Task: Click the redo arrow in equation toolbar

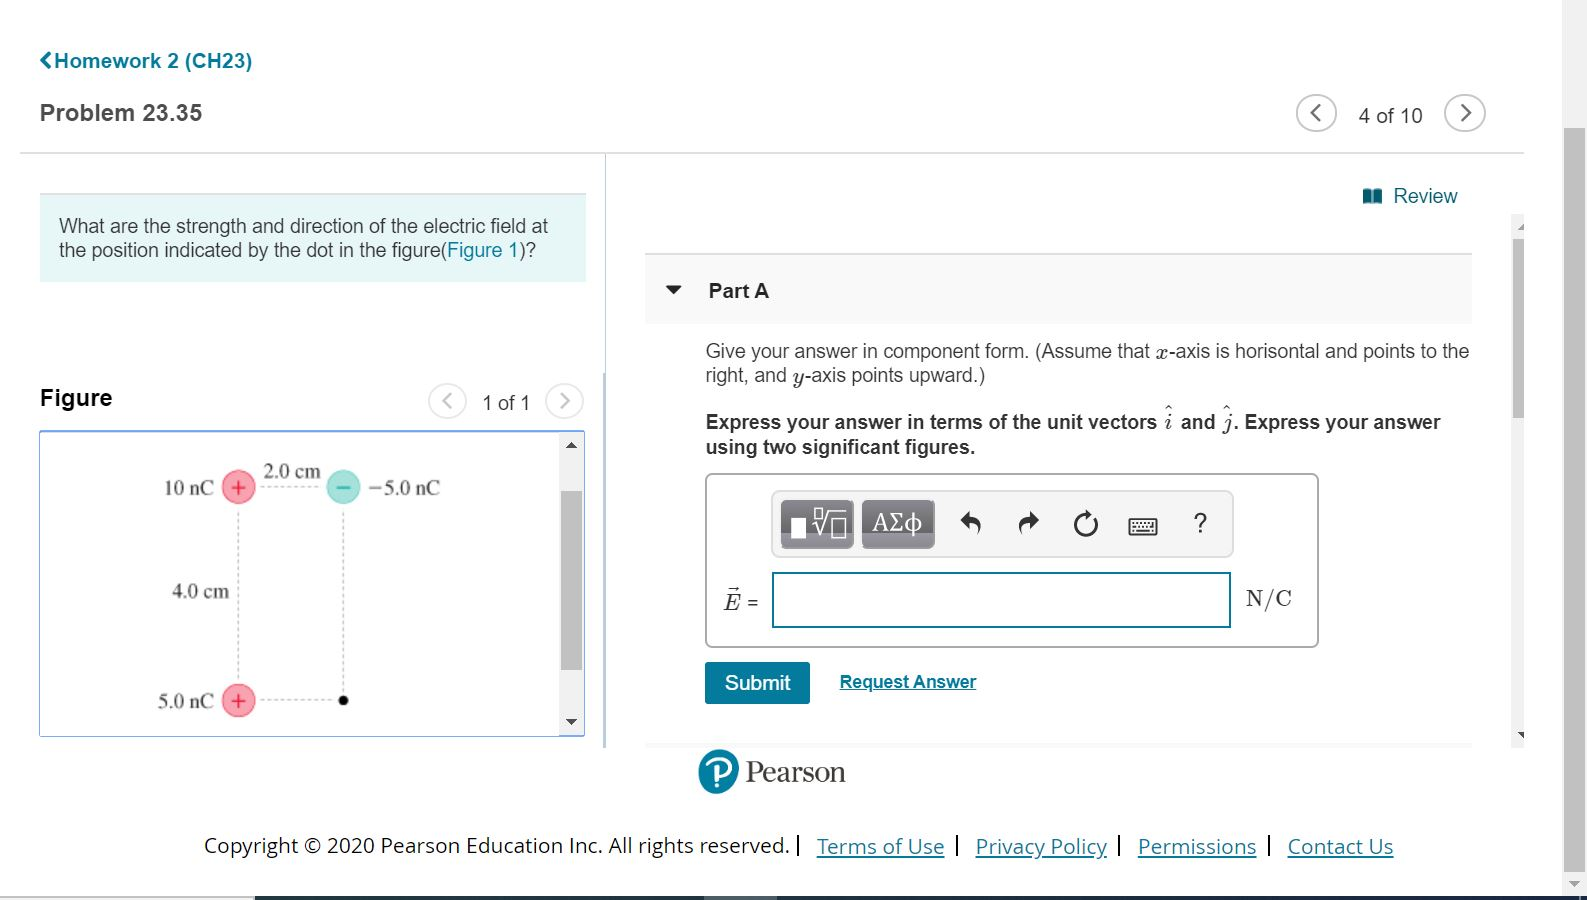Action: pyautogui.click(x=1028, y=522)
